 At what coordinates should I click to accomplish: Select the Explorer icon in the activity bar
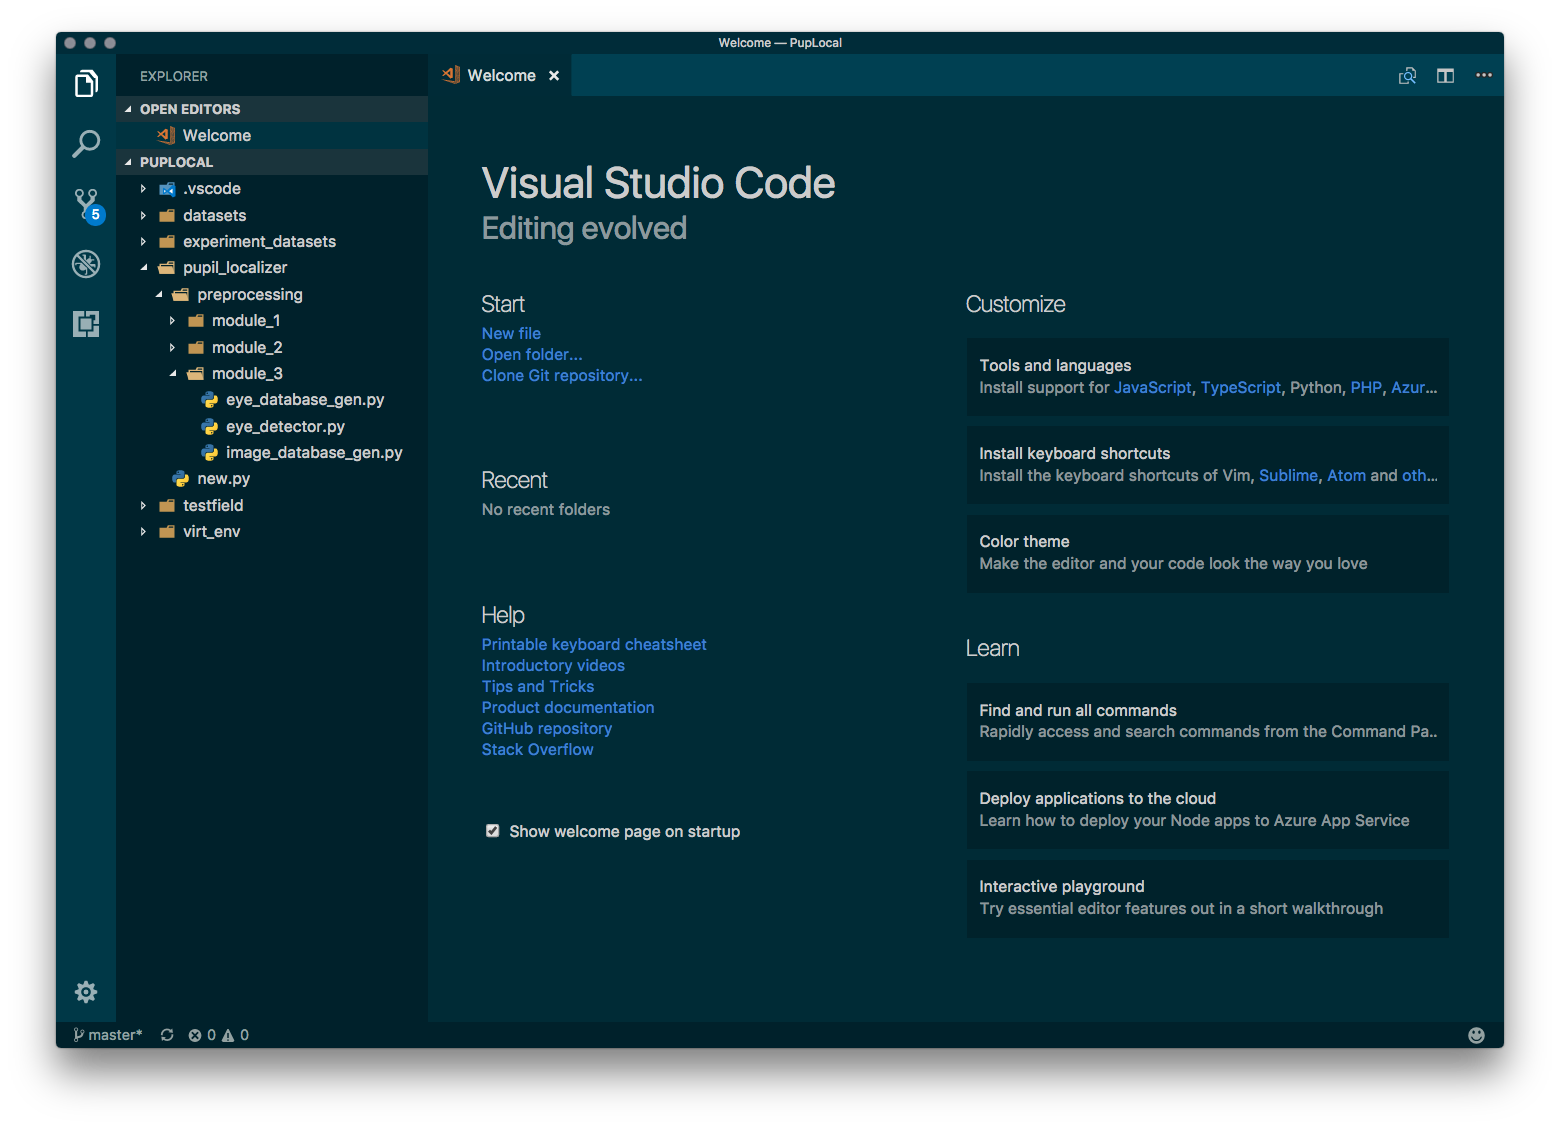(x=86, y=84)
